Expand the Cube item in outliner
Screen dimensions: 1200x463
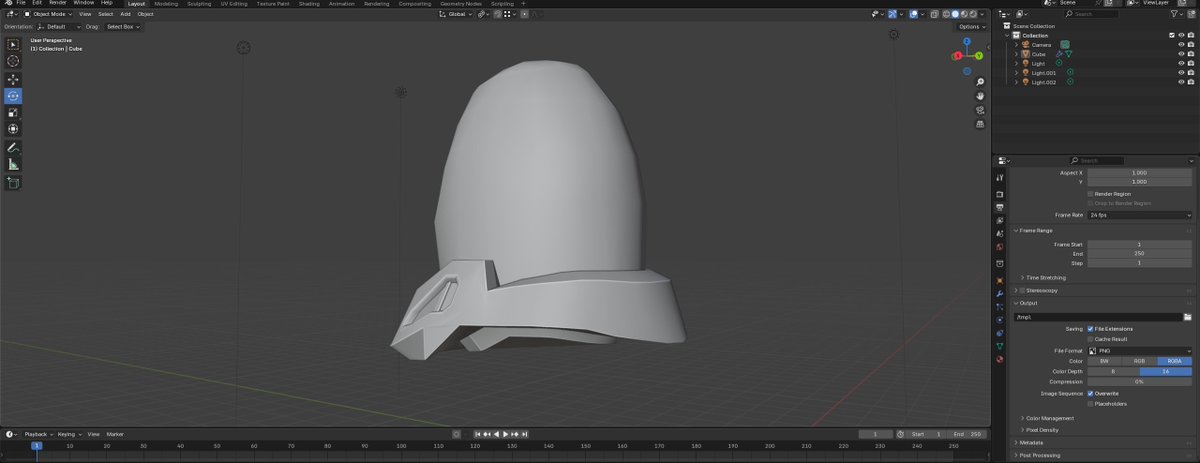pos(1016,54)
